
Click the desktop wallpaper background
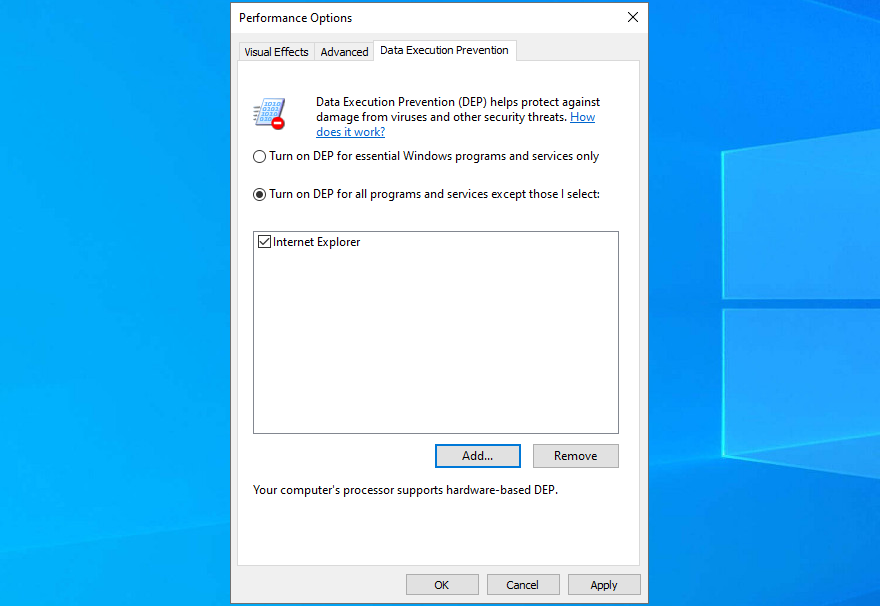pyautogui.click(x=110, y=300)
